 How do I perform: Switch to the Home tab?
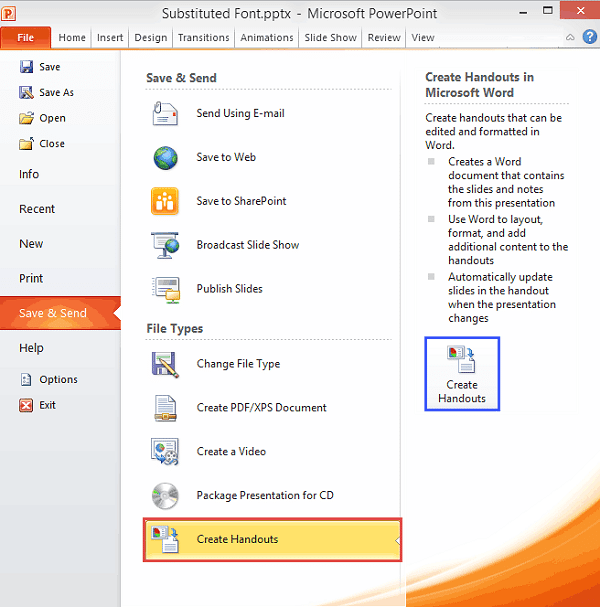(x=72, y=38)
